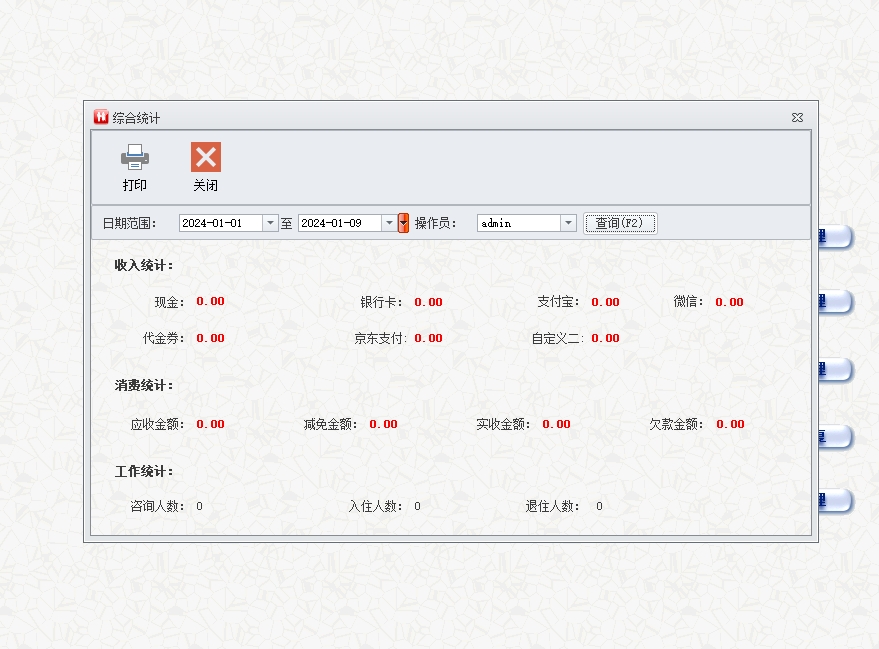Focus the 操作员 text box showing admin

coord(518,223)
